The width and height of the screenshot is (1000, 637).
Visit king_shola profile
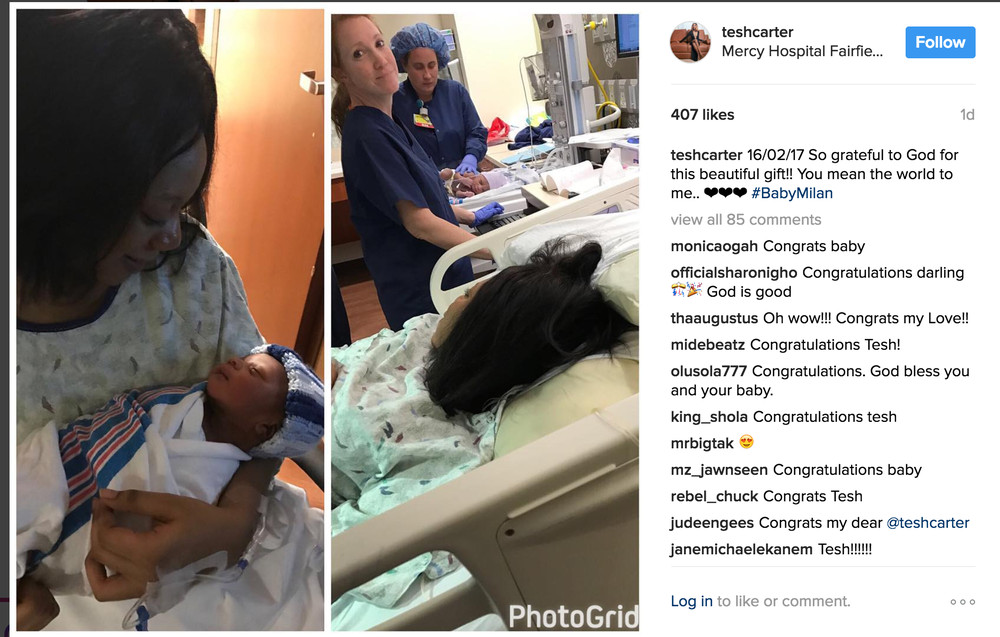709,417
